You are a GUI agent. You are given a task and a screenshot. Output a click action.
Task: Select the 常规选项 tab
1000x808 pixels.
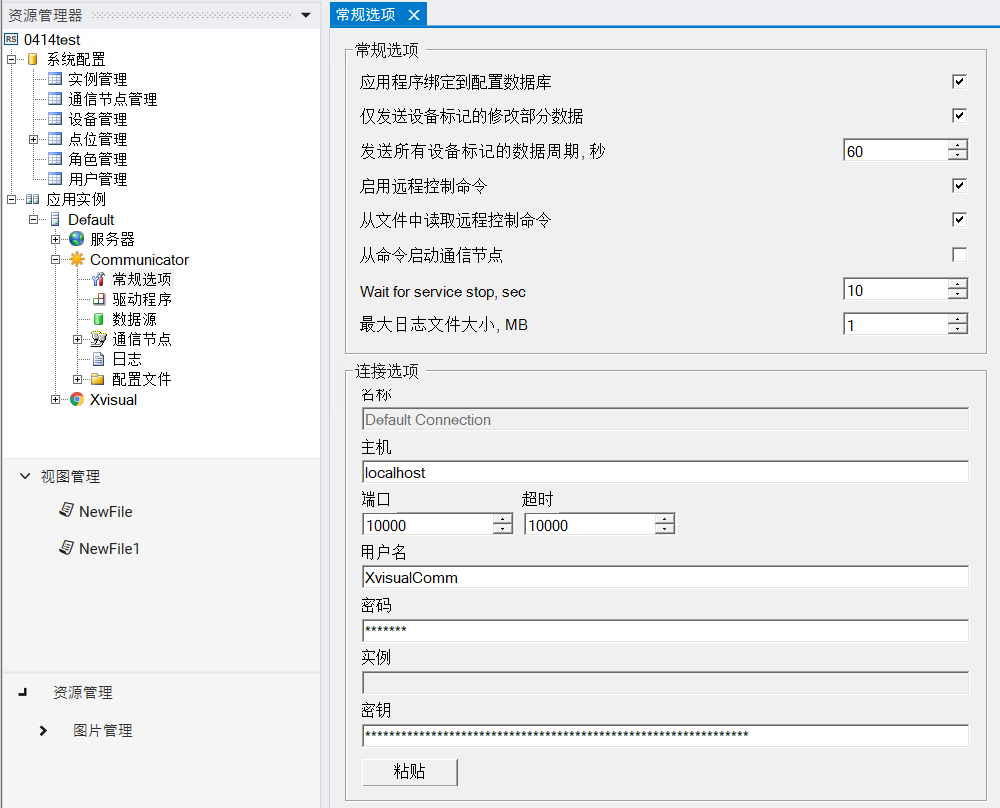coord(365,15)
